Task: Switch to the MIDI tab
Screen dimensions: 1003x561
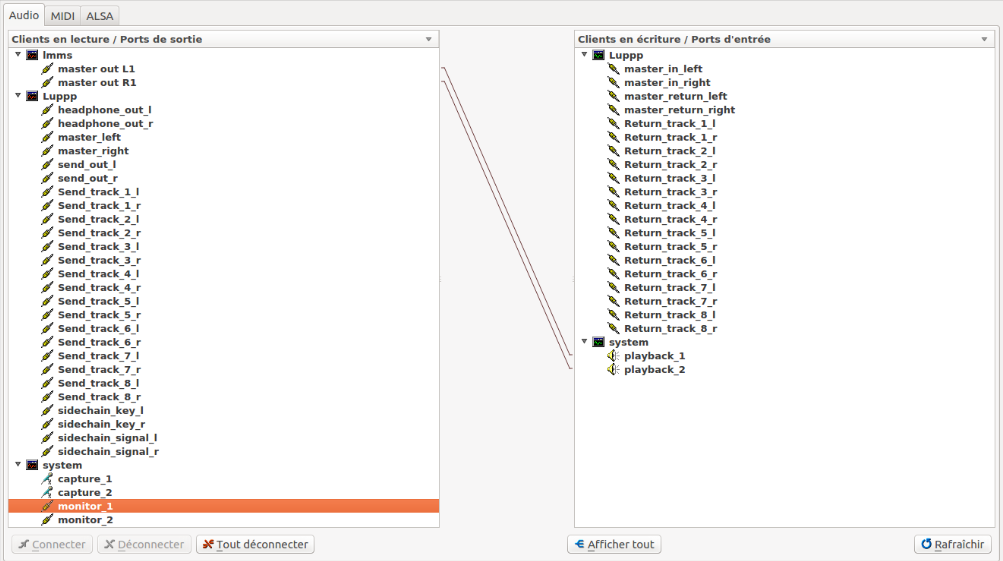Action: [x=63, y=15]
